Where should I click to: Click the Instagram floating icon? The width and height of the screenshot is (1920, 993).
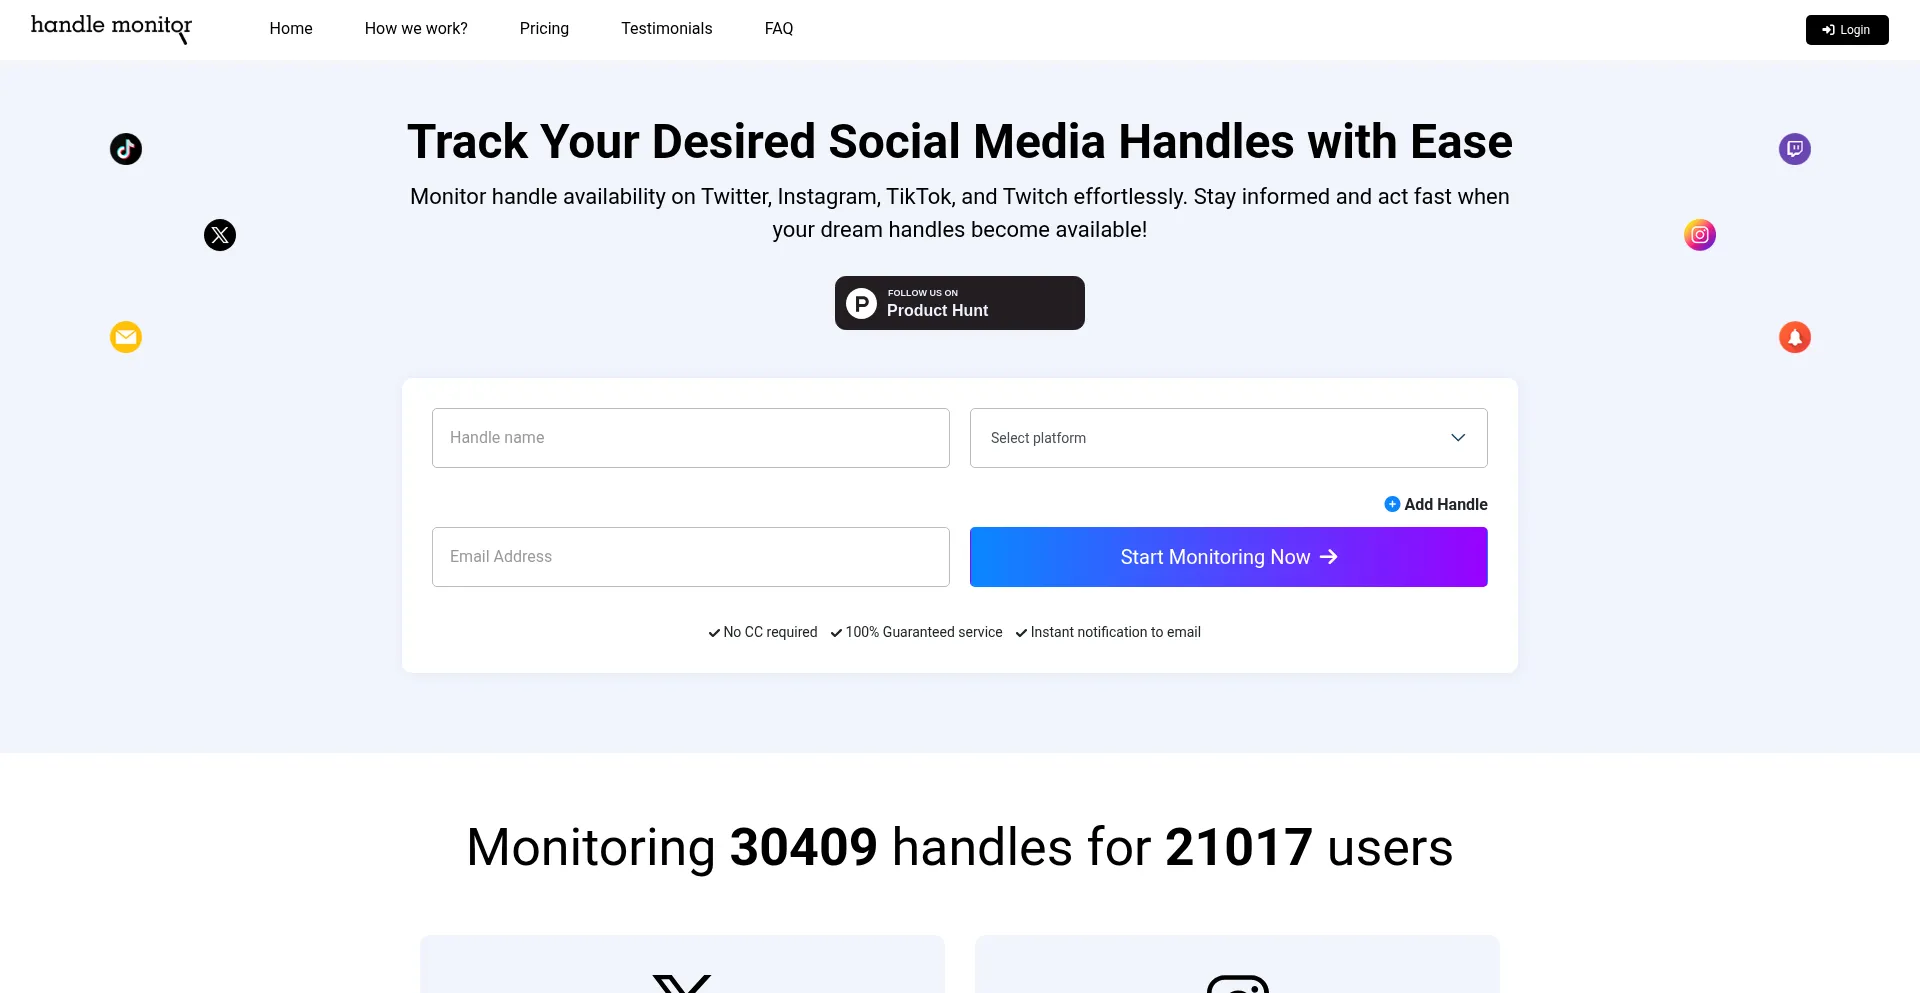tap(1699, 235)
